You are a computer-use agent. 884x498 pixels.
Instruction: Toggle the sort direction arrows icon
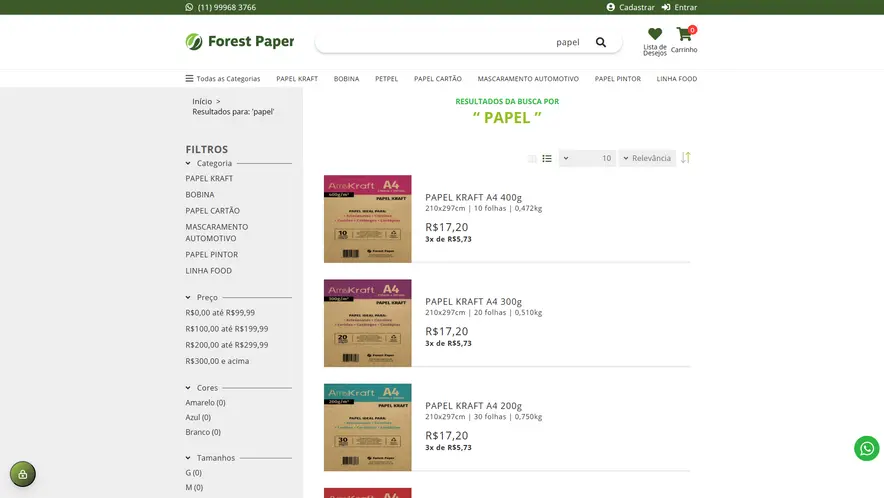coord(686,158)
